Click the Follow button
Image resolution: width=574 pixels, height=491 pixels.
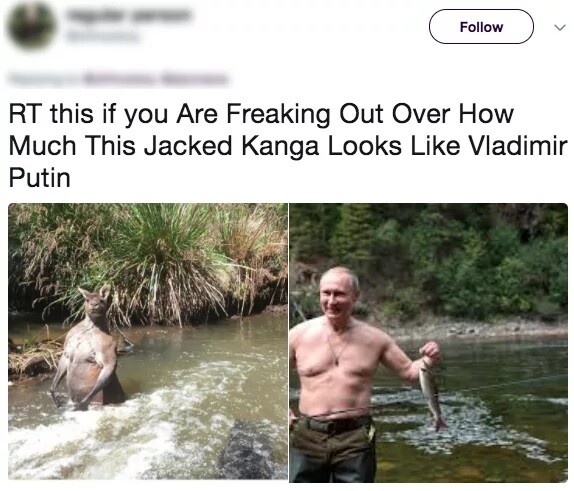tap(481, 27)
